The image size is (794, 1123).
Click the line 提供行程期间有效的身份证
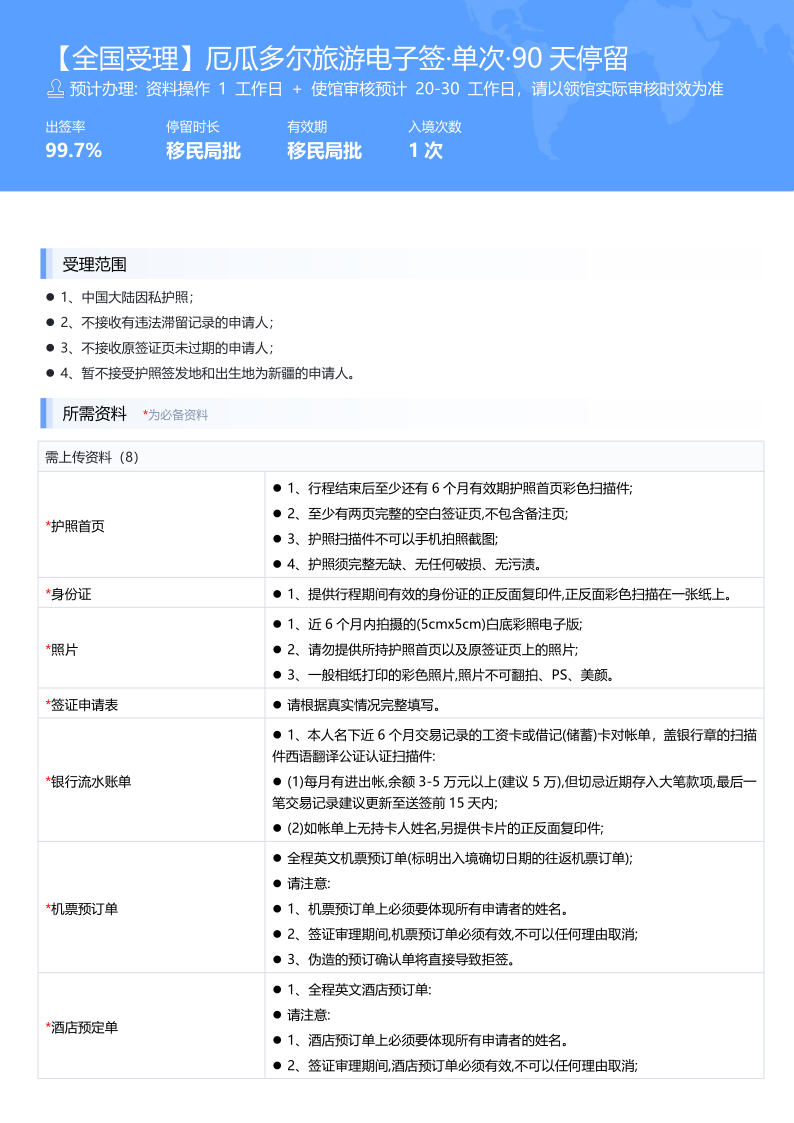tap(510, 594)
